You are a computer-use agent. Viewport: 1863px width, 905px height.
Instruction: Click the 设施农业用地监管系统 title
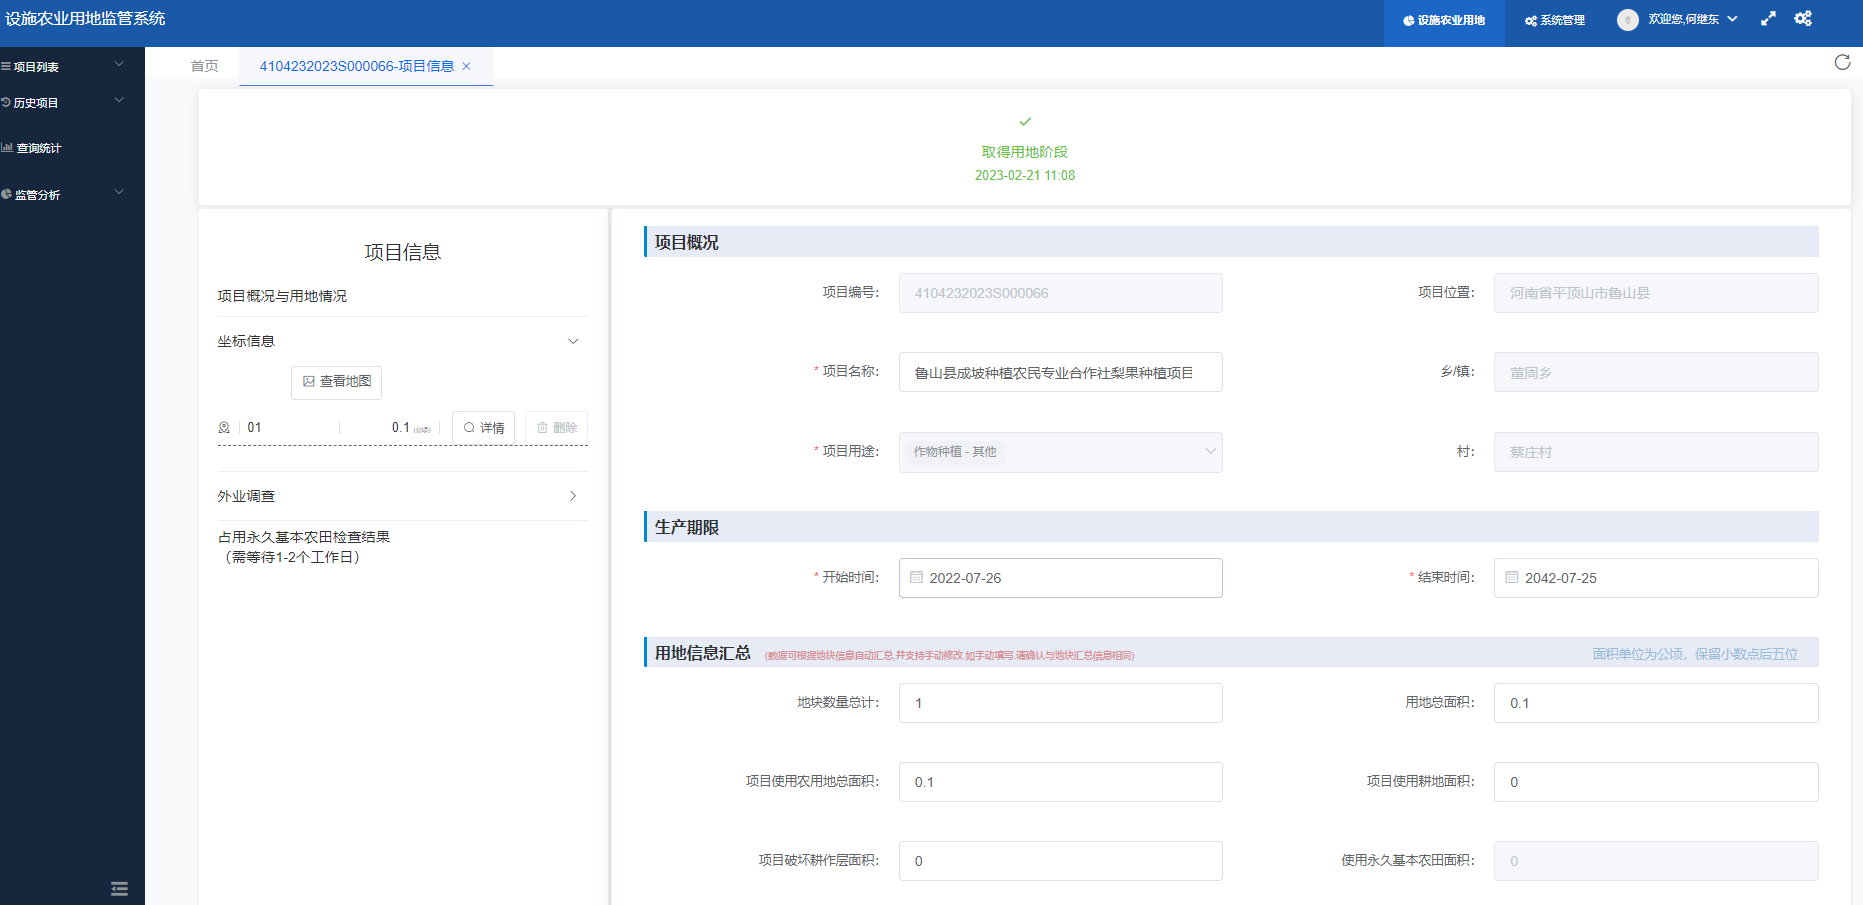[85, 19]
